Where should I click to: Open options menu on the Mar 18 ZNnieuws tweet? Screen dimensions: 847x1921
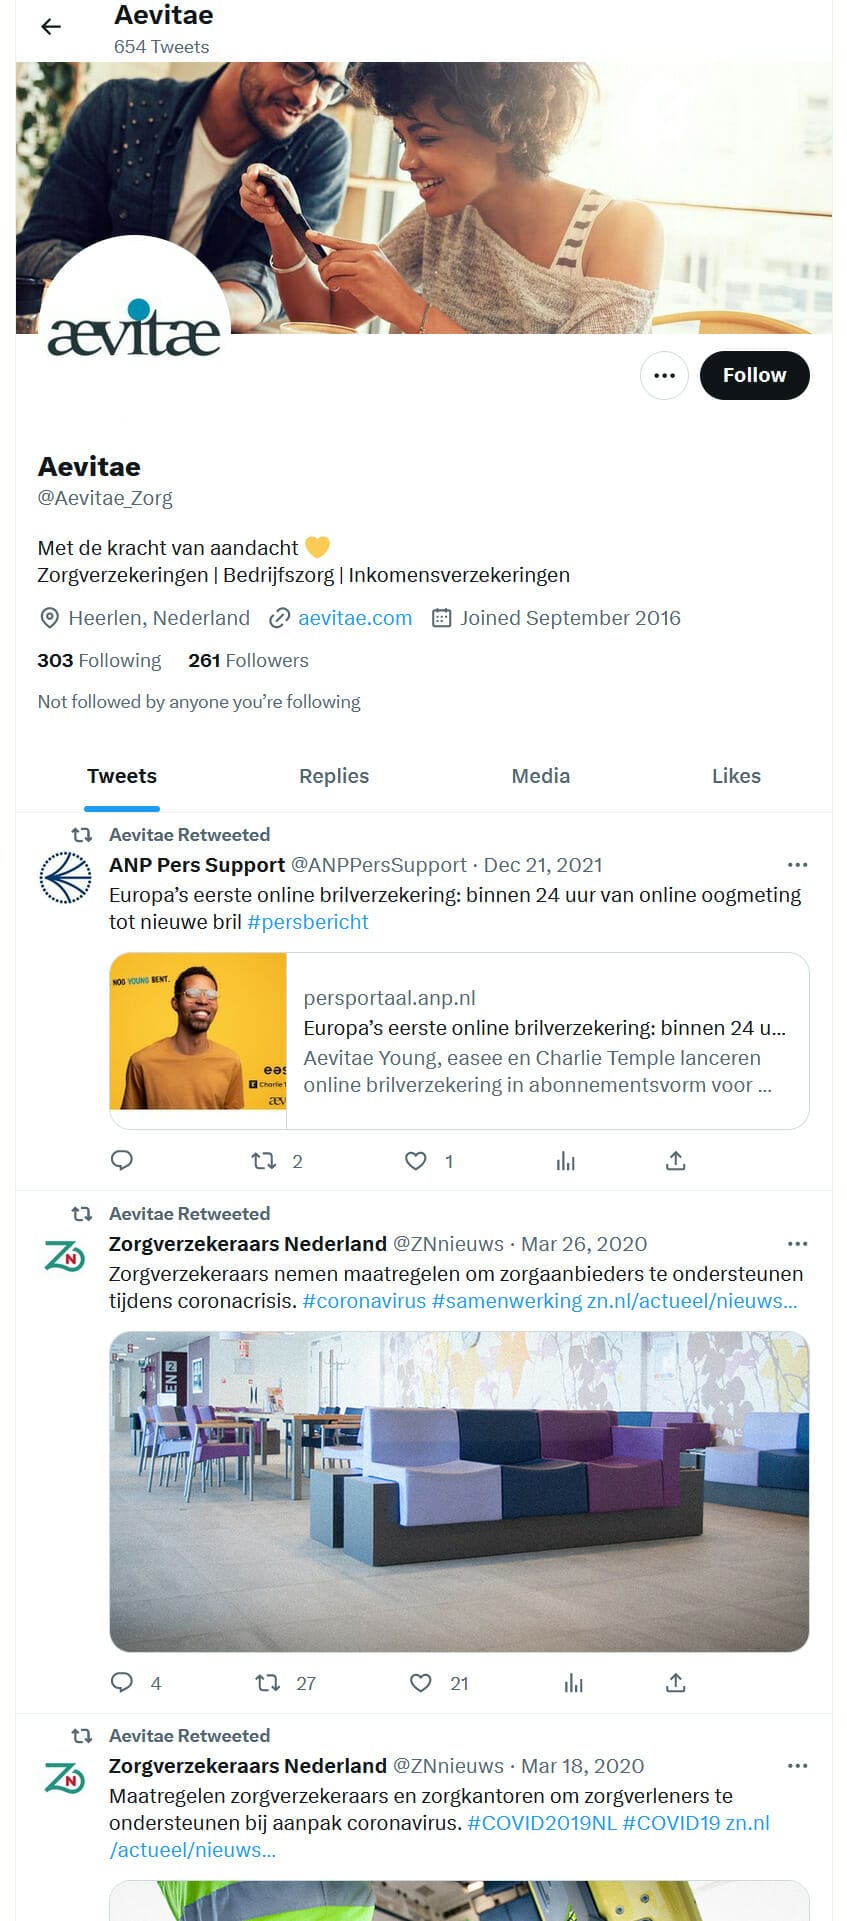[797, 1765]
